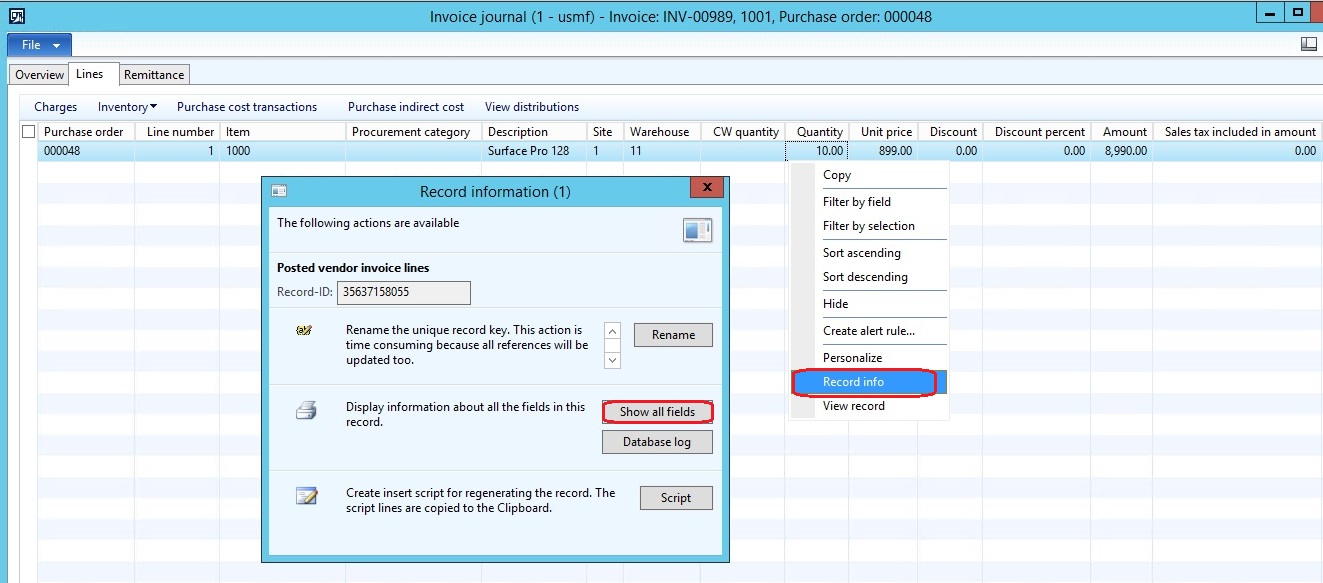Click the Record-ID input field
This screenshot has height=583, width=1323.
(405, 292)
